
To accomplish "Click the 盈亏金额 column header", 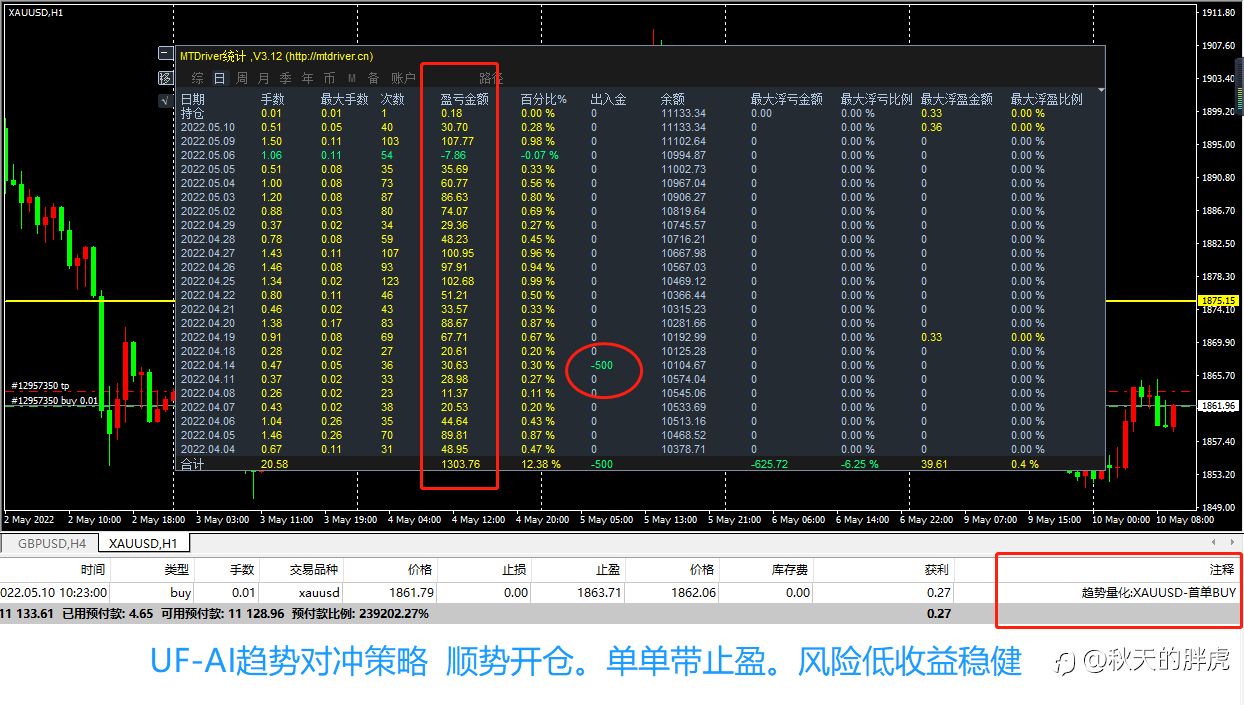I will click(465, 100).
